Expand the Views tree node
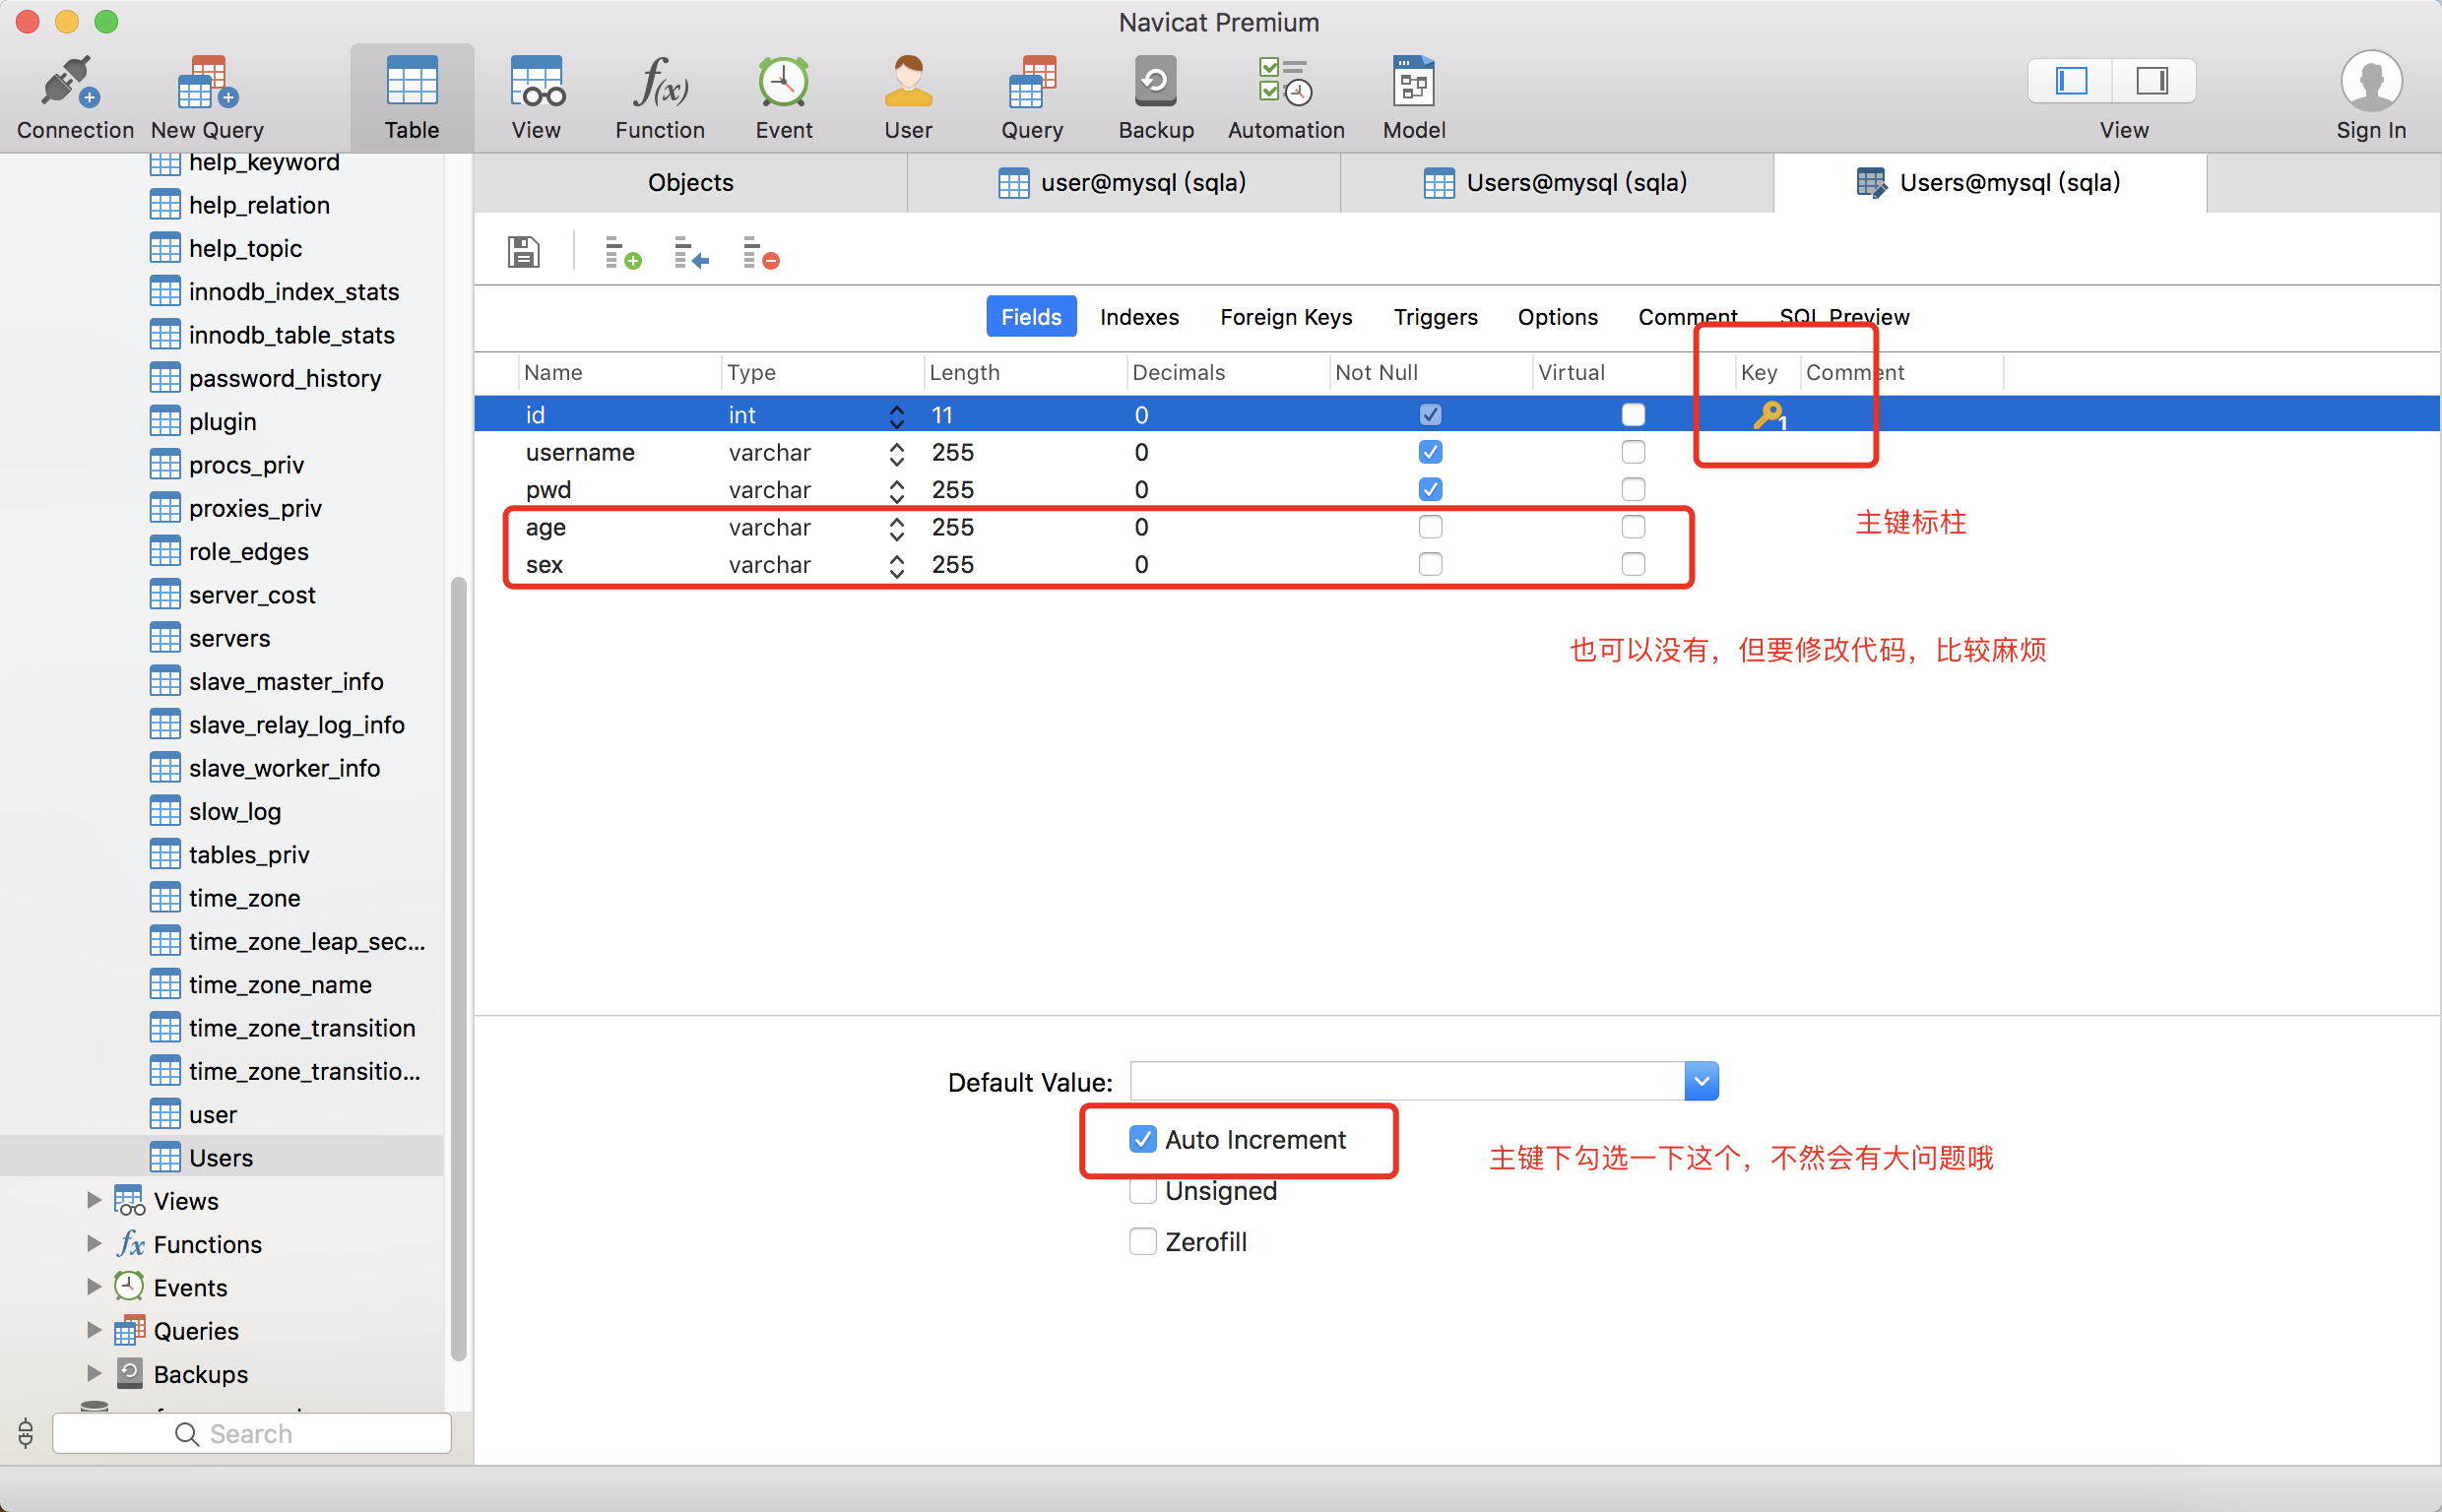This screenshot has height=1512, width=2442. coord(94,1200)
